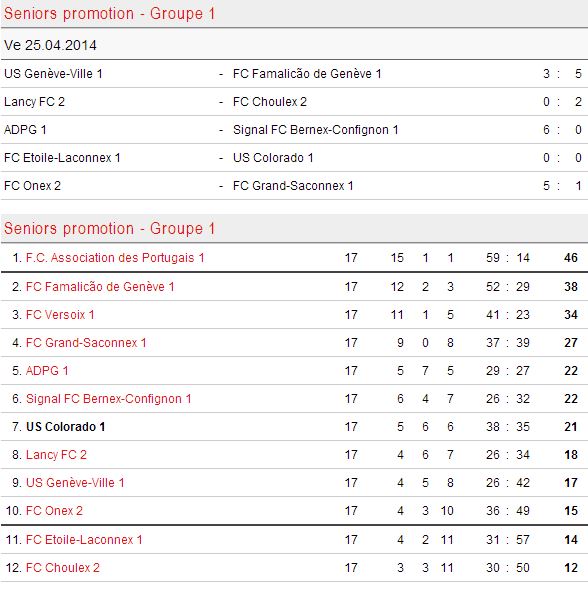Open FC Famalicão de Genève 1 standings link
The width and height of the screenshot is (588, 596).
100,287
